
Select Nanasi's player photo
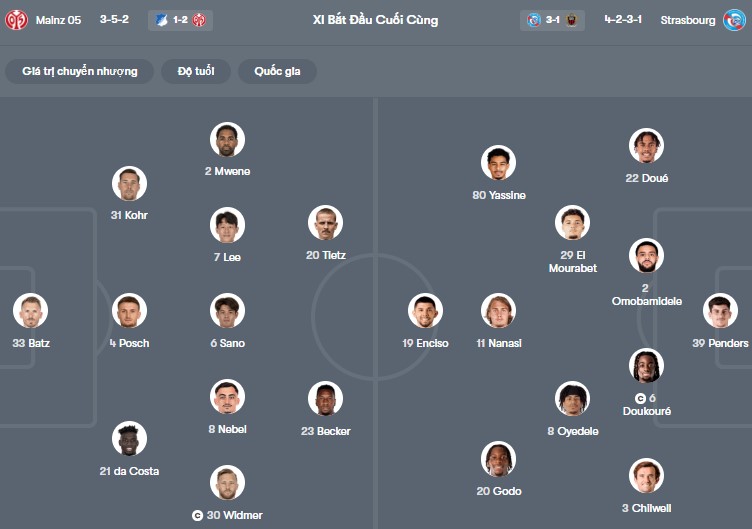tap(498, 311)
